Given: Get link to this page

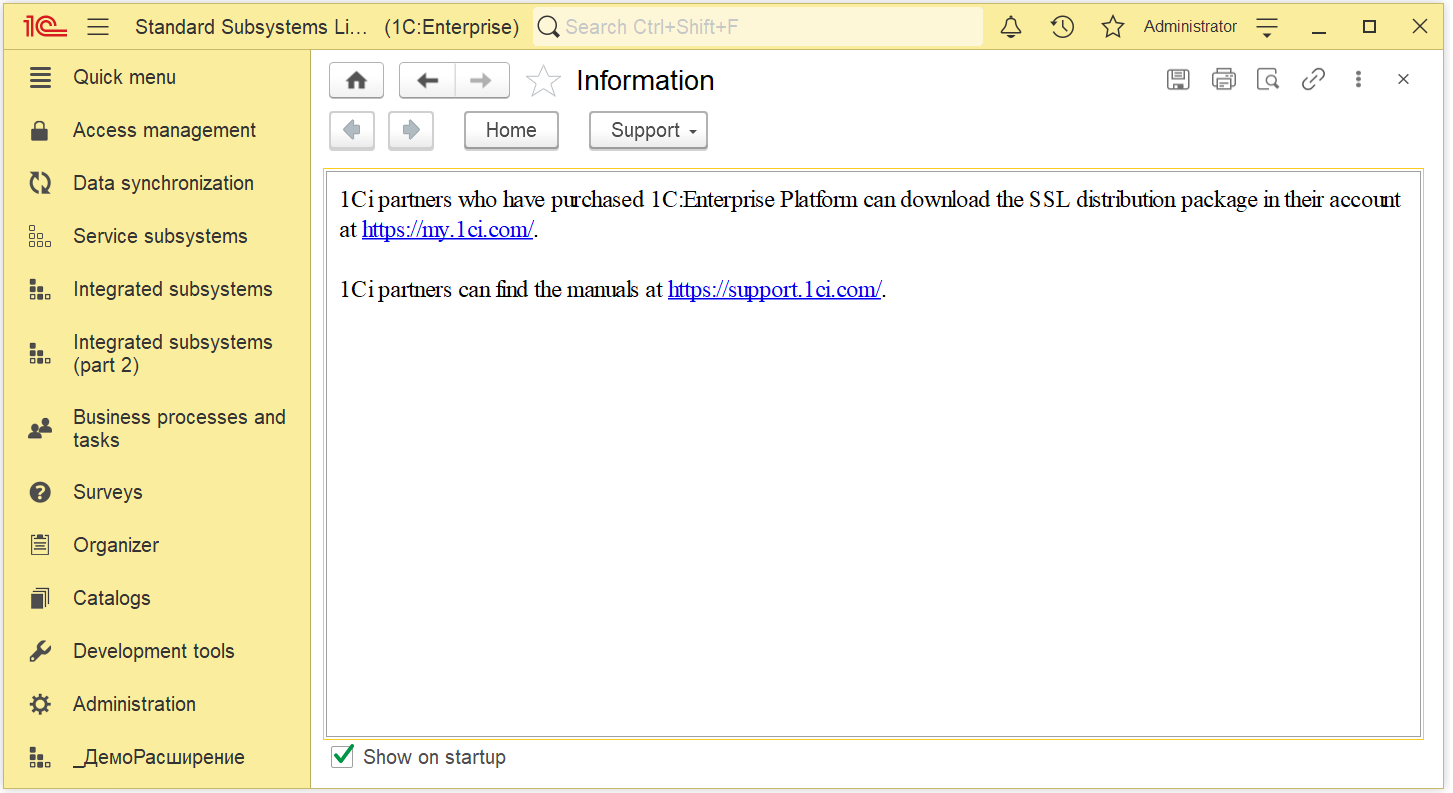Looking at the screenshot, I should (x=1313, y=79).
